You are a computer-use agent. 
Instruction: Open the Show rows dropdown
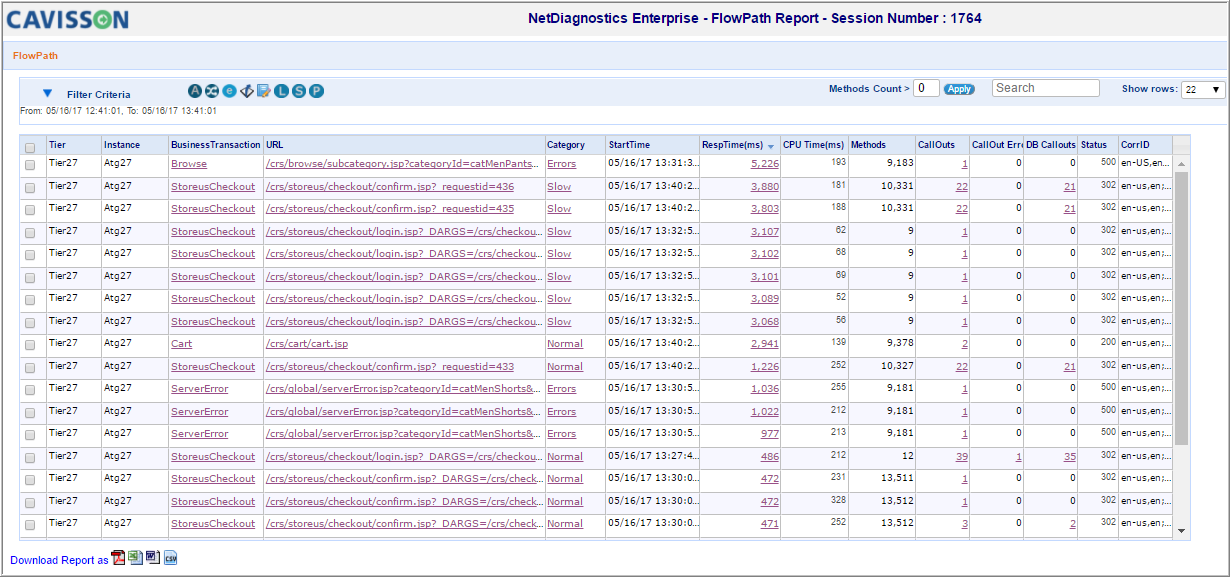[1203, 90]
